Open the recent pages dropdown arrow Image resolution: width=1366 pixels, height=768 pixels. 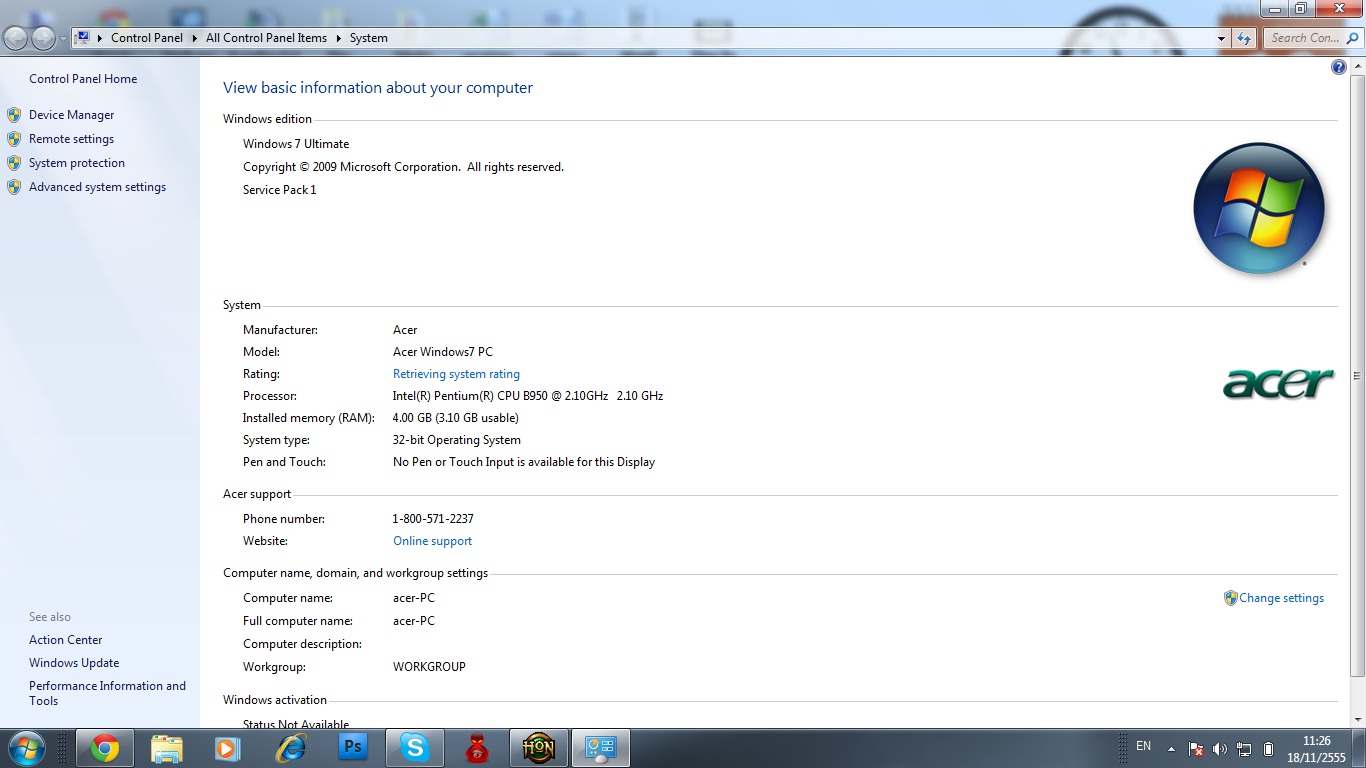click(x=63, y=39)
